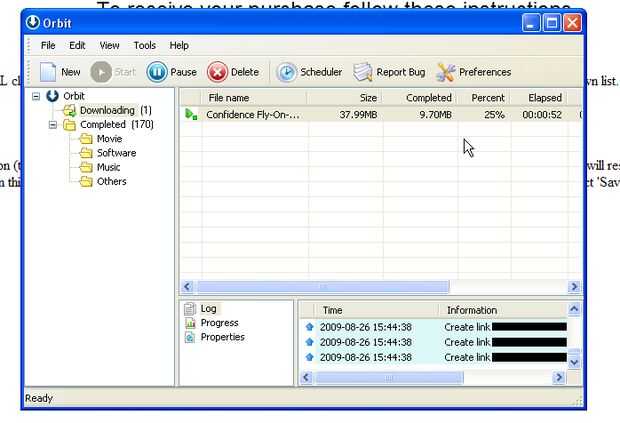Click the Information column header in log

click(503, 310)
